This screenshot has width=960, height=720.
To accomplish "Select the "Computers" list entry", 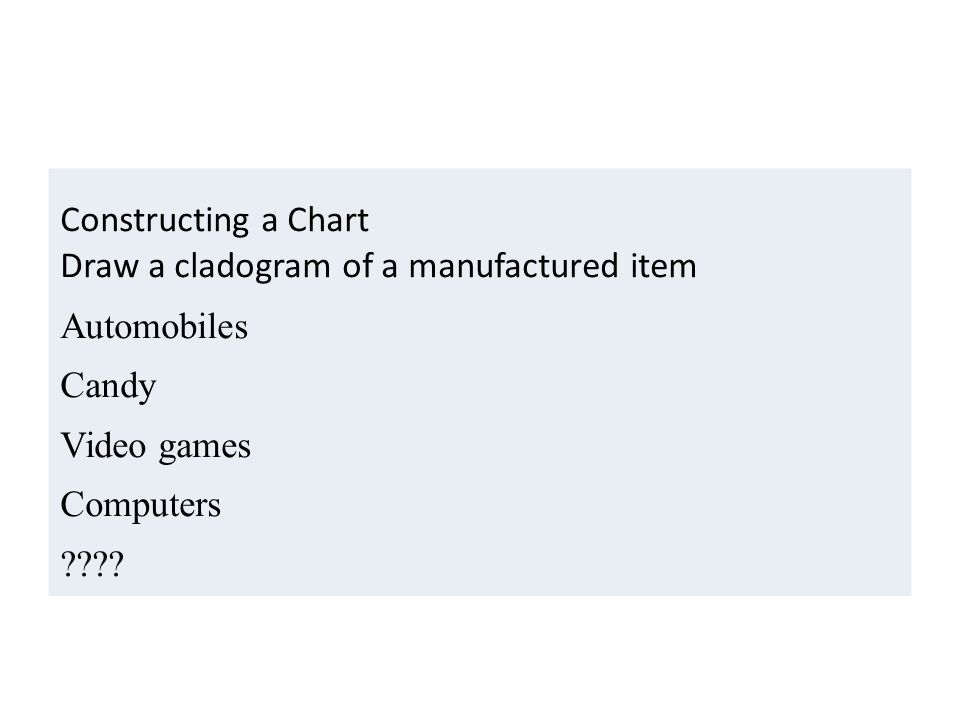I will (140, 506).
